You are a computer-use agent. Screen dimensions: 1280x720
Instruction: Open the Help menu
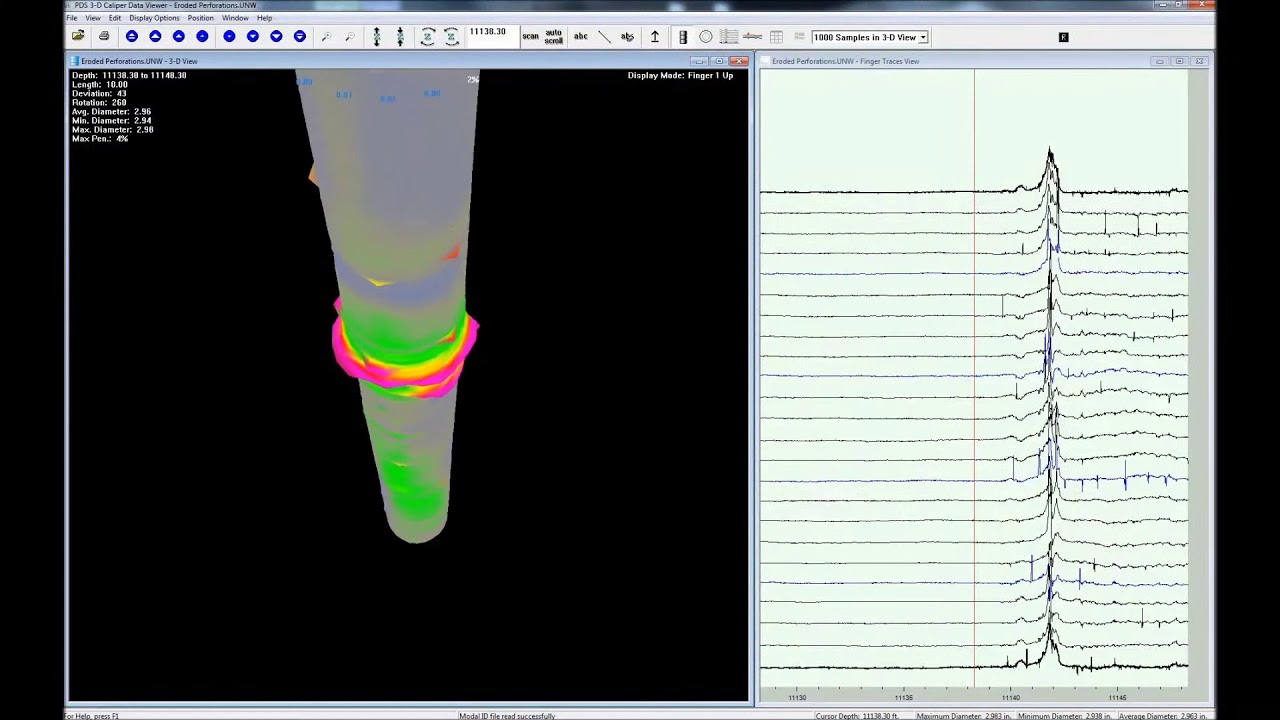tap(264, 18)
